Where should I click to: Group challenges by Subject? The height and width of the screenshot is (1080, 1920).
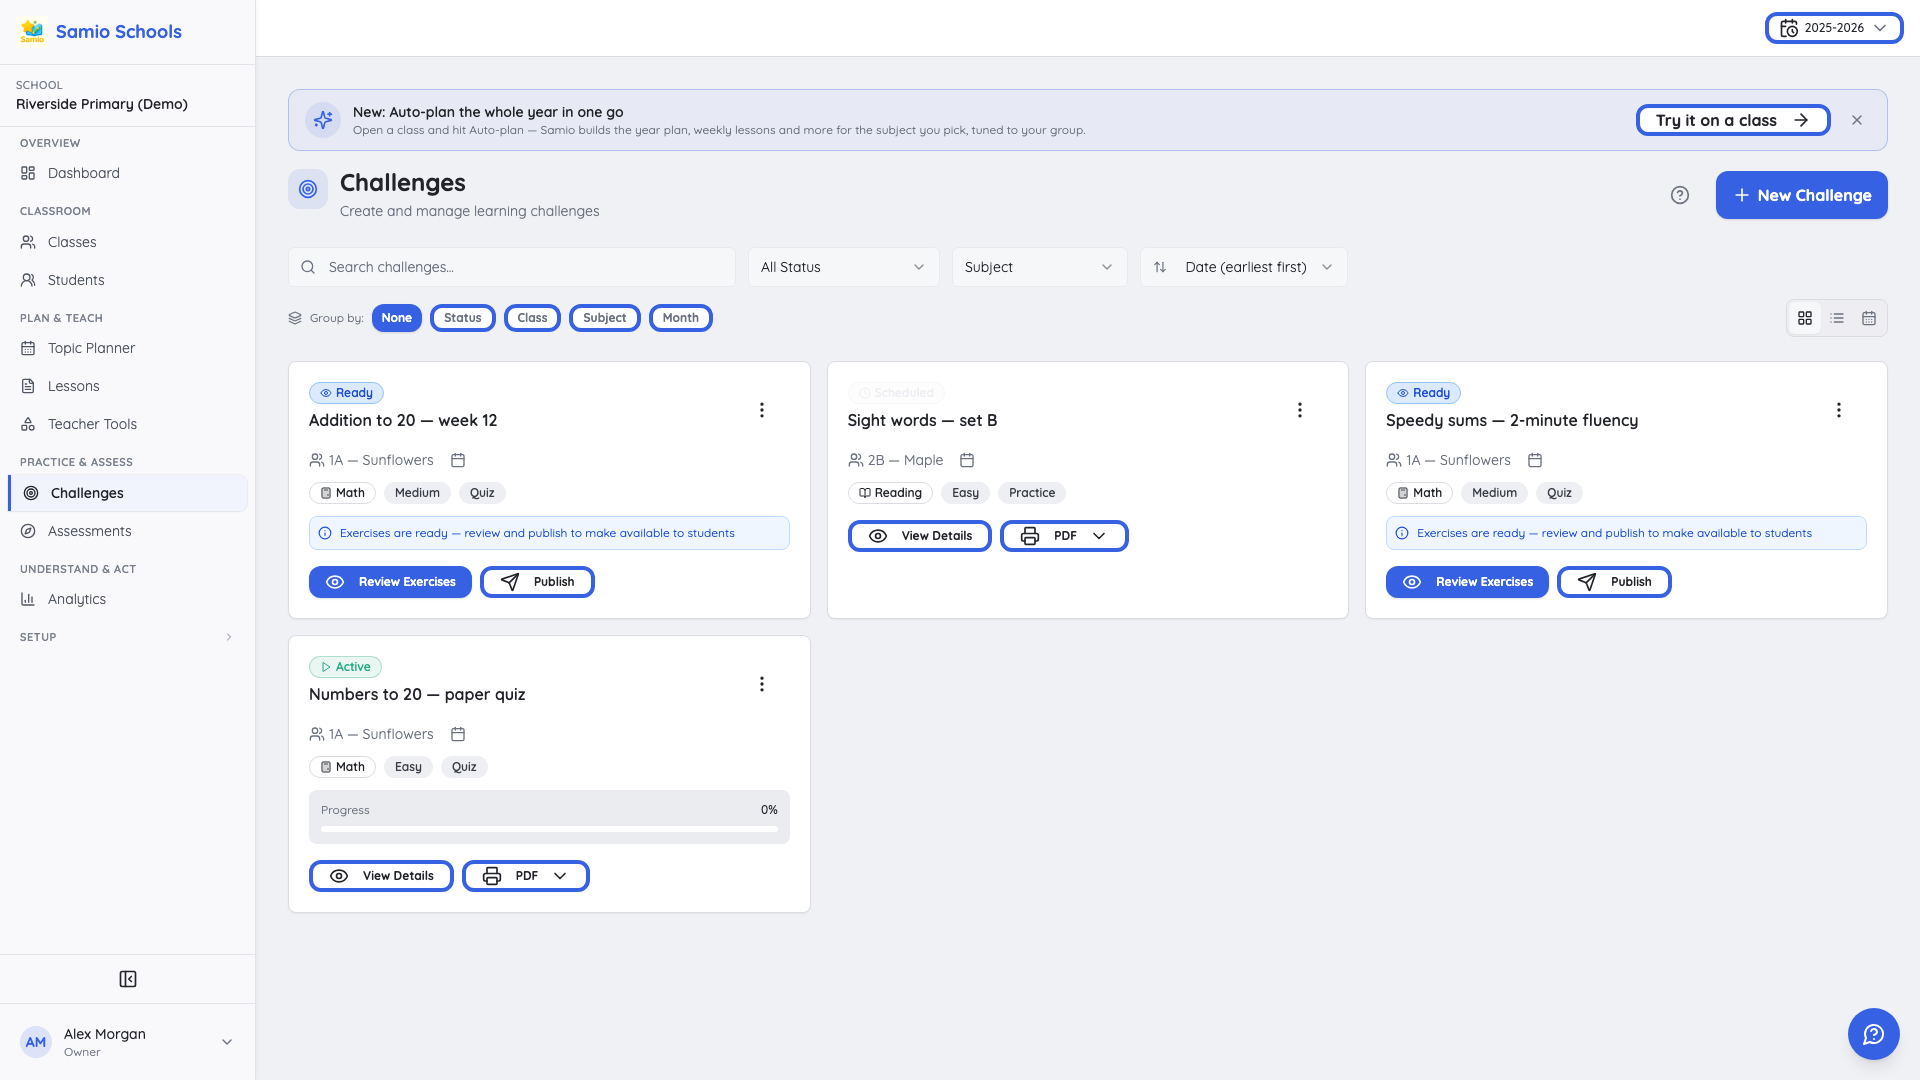[x=605, y=318]
